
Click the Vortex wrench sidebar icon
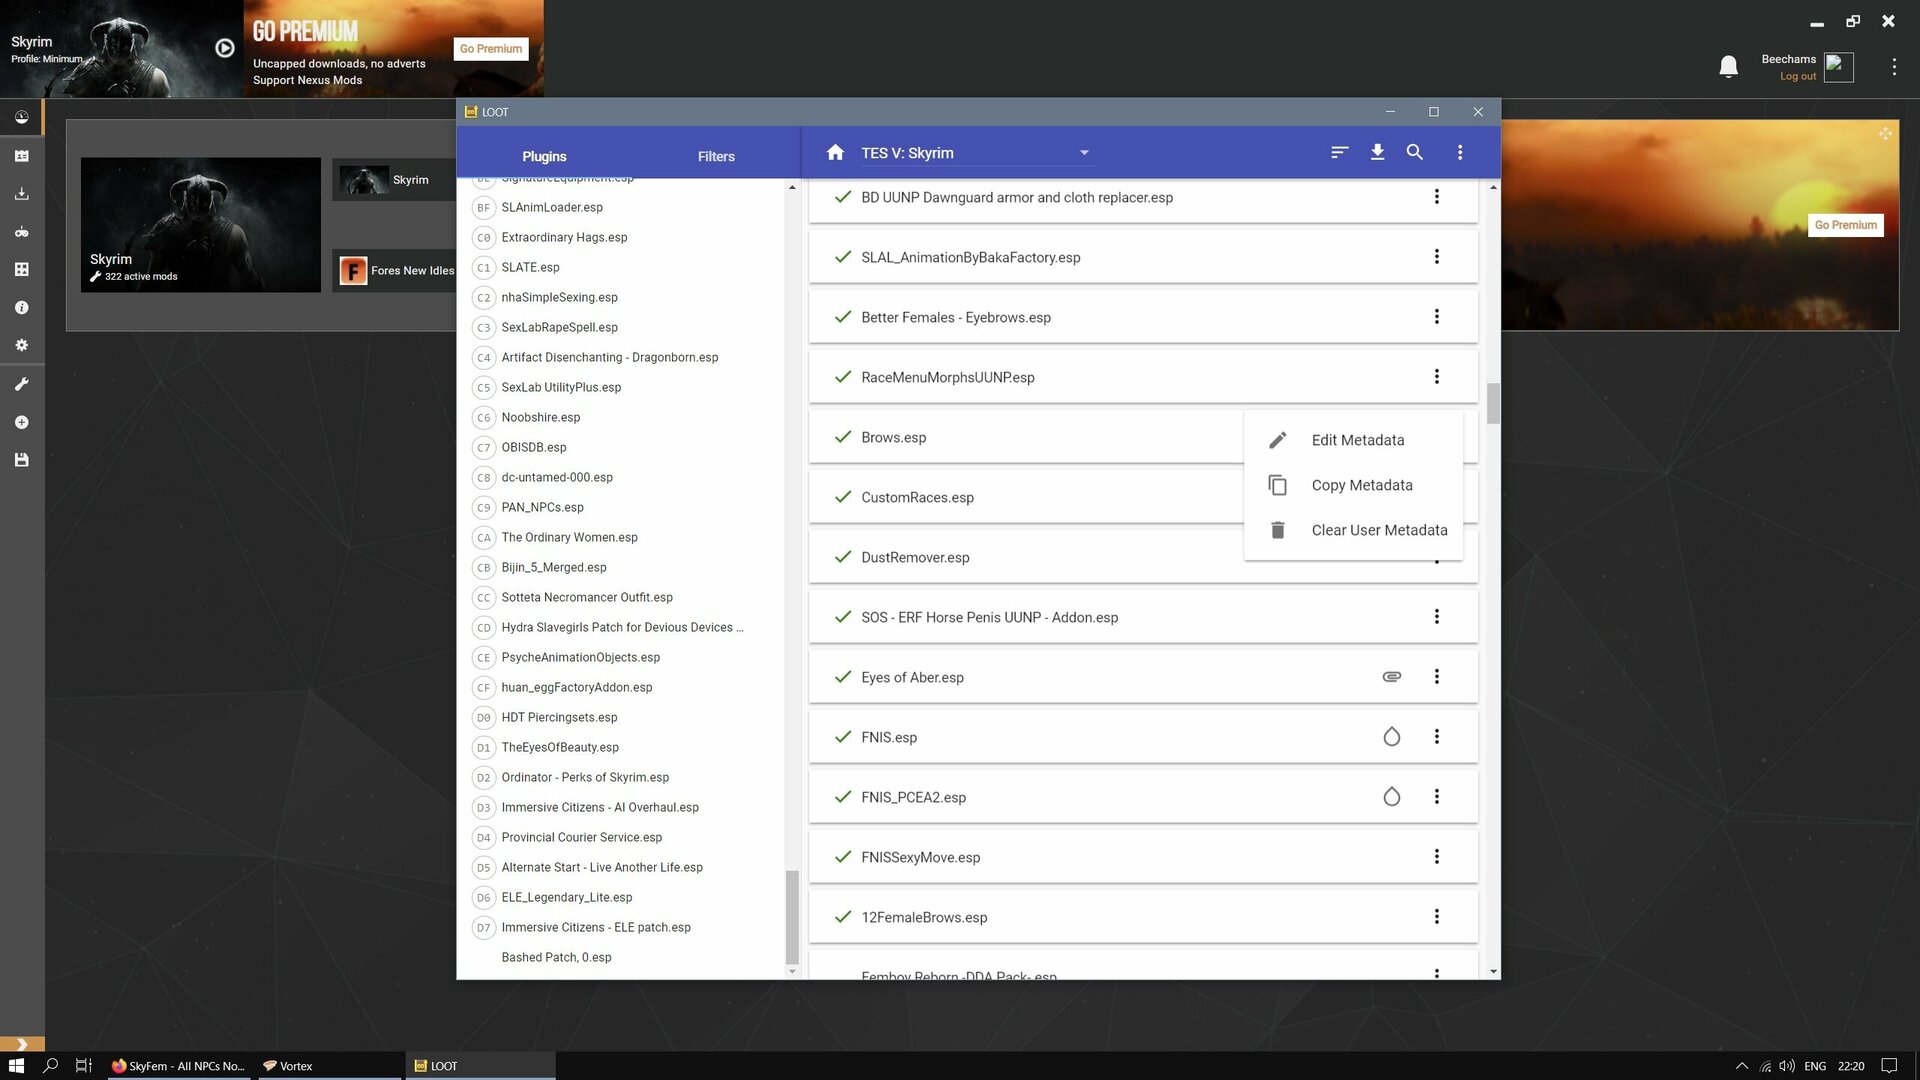click(21, 384)
